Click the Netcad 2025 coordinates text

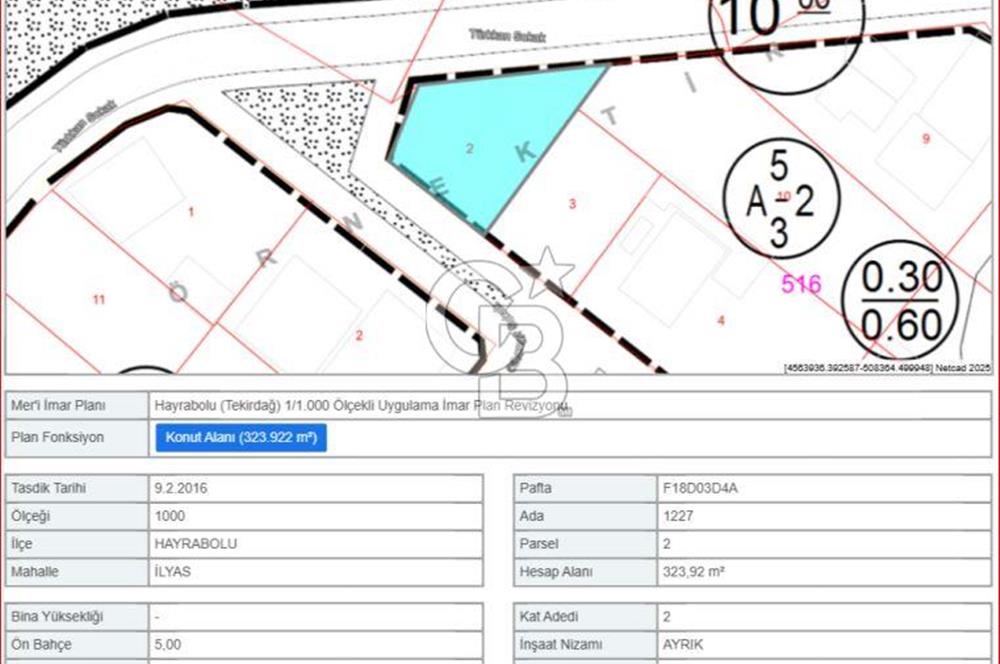point(887,368)
